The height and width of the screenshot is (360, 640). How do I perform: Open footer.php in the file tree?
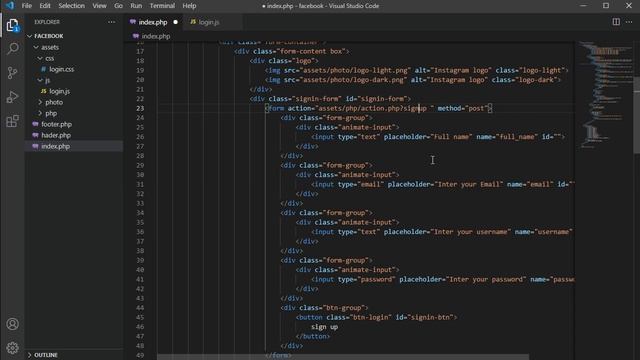coord(56,124)
